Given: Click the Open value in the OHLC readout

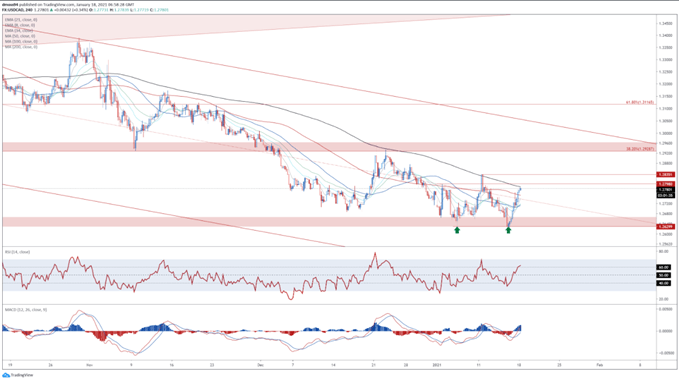Looking at the screenshot, I should 100,10.
